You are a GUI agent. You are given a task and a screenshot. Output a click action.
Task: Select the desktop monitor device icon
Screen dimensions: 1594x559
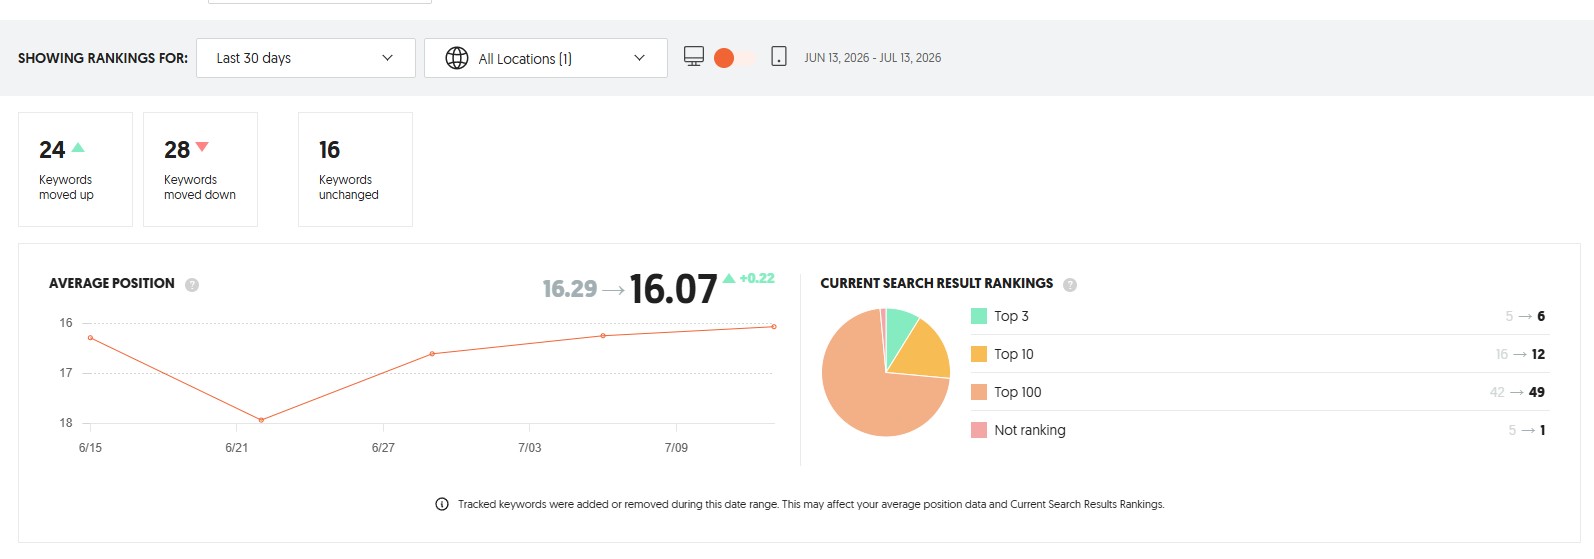click(x=694, y=56)
